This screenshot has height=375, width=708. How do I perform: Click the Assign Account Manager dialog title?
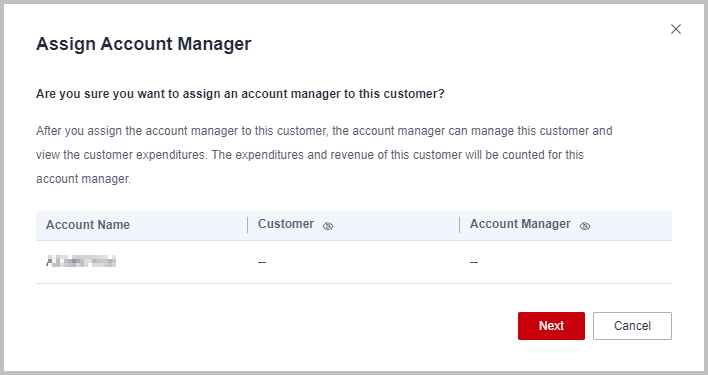[144, 44]
